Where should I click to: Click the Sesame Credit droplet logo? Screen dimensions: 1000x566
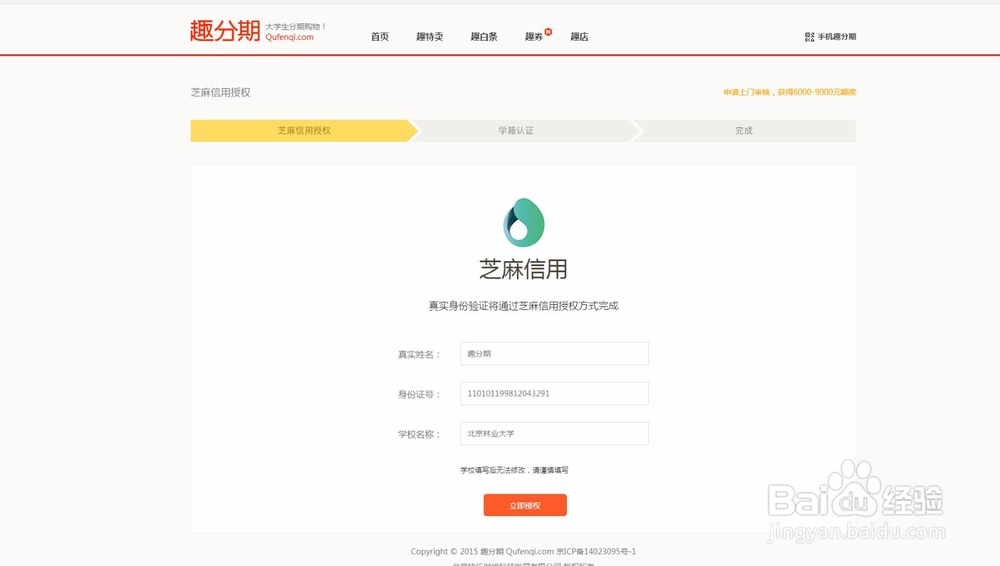click(524, 222)
